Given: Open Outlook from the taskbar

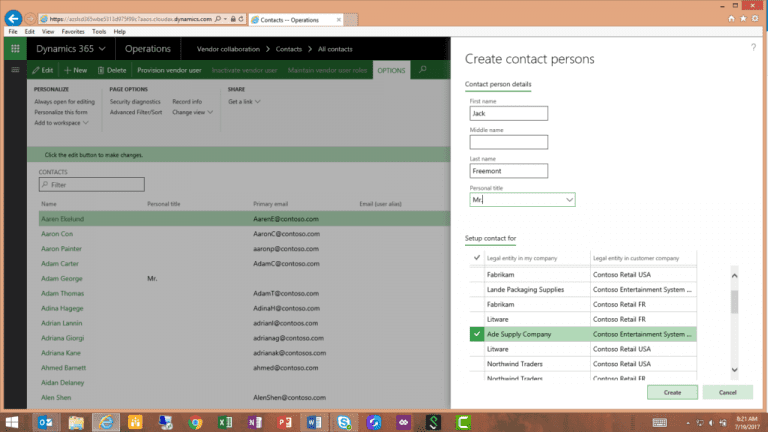Looking at the screenshot, I should [x=45, y=422].
